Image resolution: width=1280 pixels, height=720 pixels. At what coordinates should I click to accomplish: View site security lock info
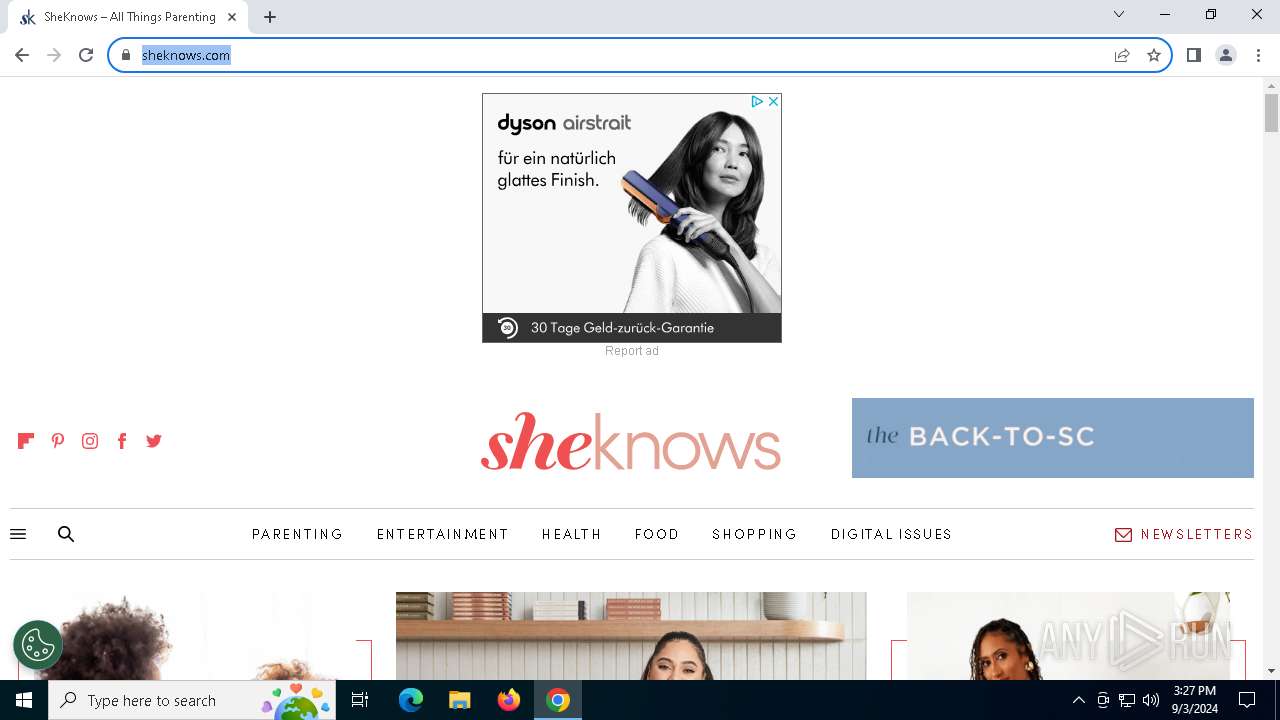coord(126,55)
